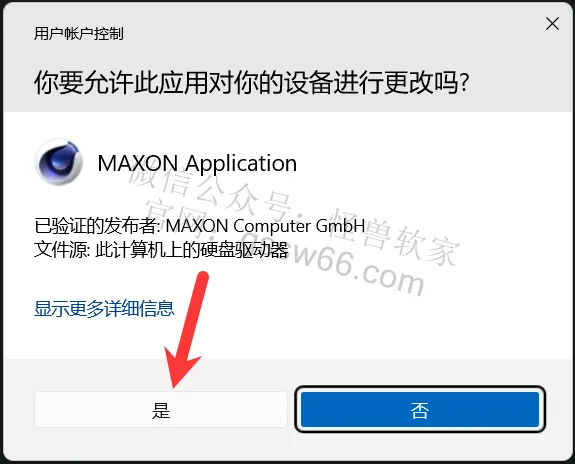Click the 用户帐户控制 dialog title
This screenshot has width=575, height=464.
pos(78,34)
